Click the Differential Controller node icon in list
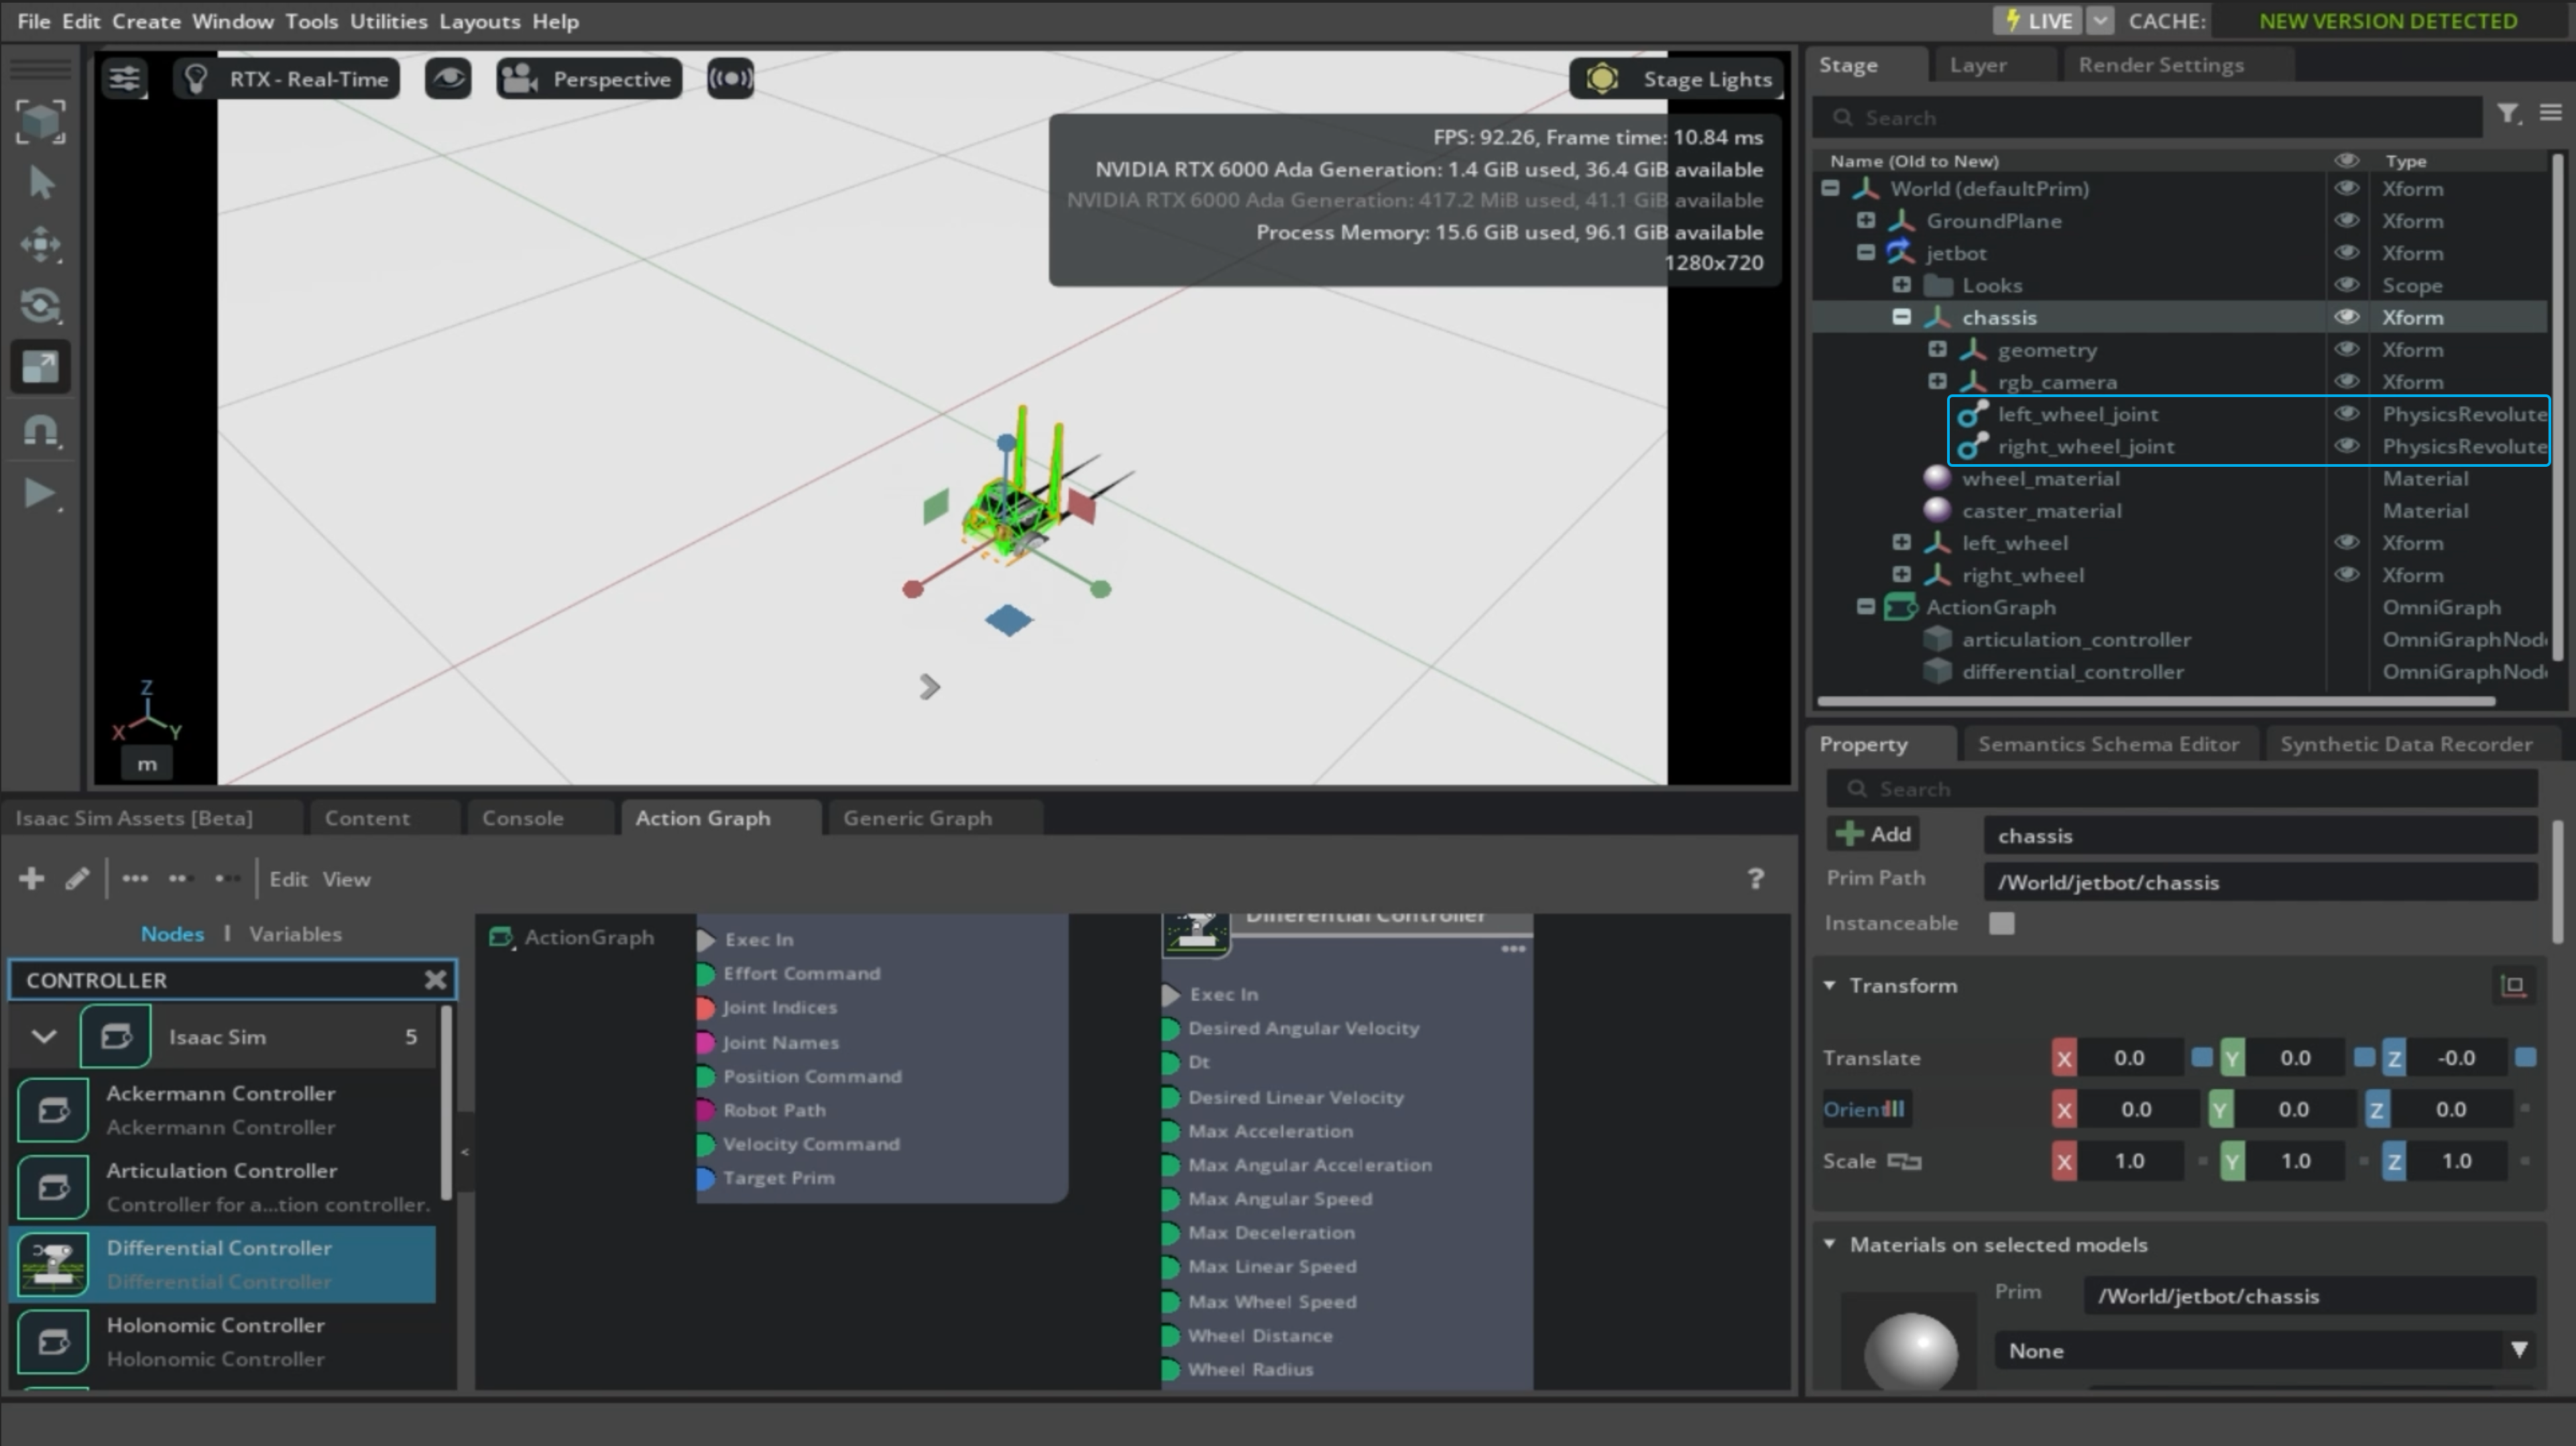Viewport: 2576px width, 1446px height. (x=53, y=1264)
